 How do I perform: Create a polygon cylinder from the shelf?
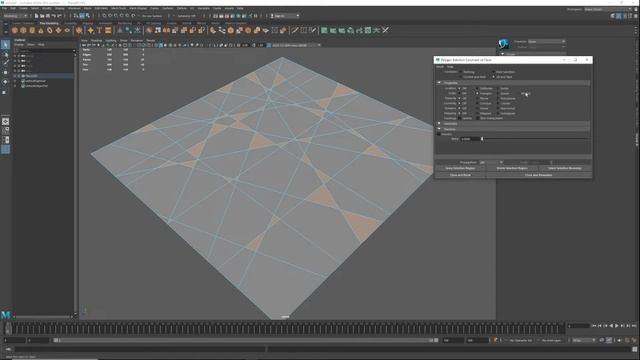[x=32, y=30]
